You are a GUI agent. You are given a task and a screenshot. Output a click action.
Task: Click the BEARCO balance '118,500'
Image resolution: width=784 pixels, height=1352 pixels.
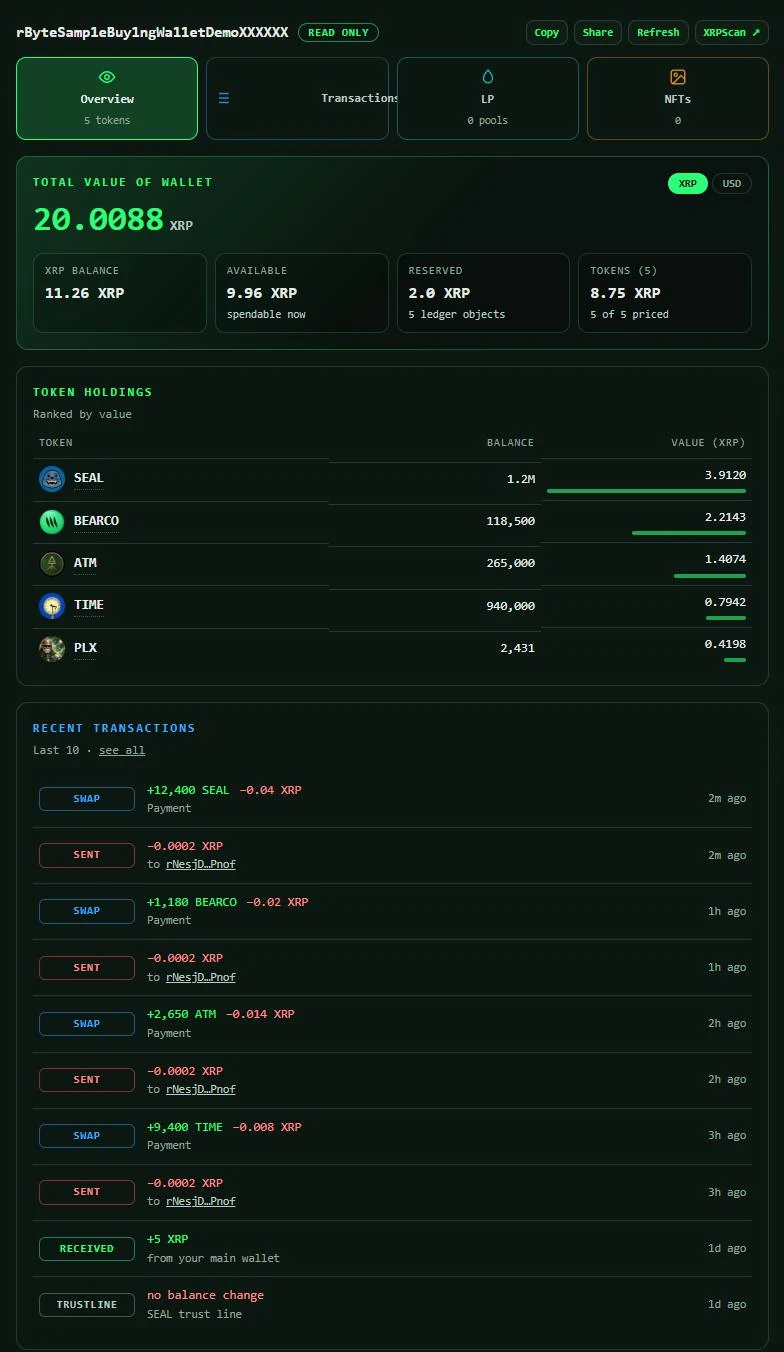coord(511,521)
